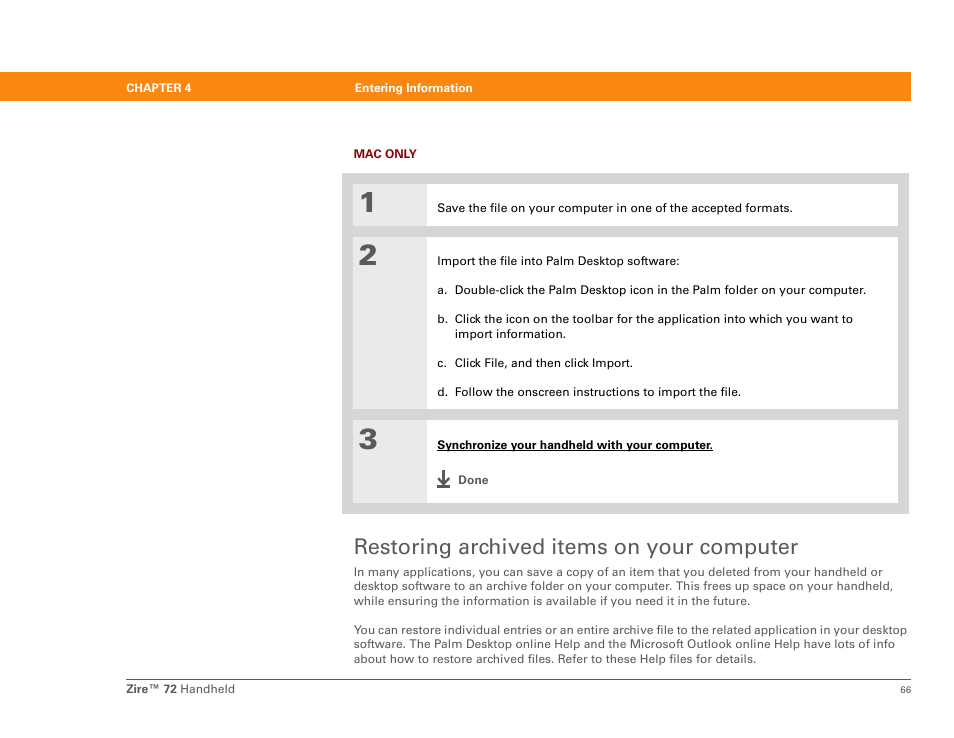
Task: Click step d 'Follow the onscreen instructions'
Action: (x=589, y=392)
